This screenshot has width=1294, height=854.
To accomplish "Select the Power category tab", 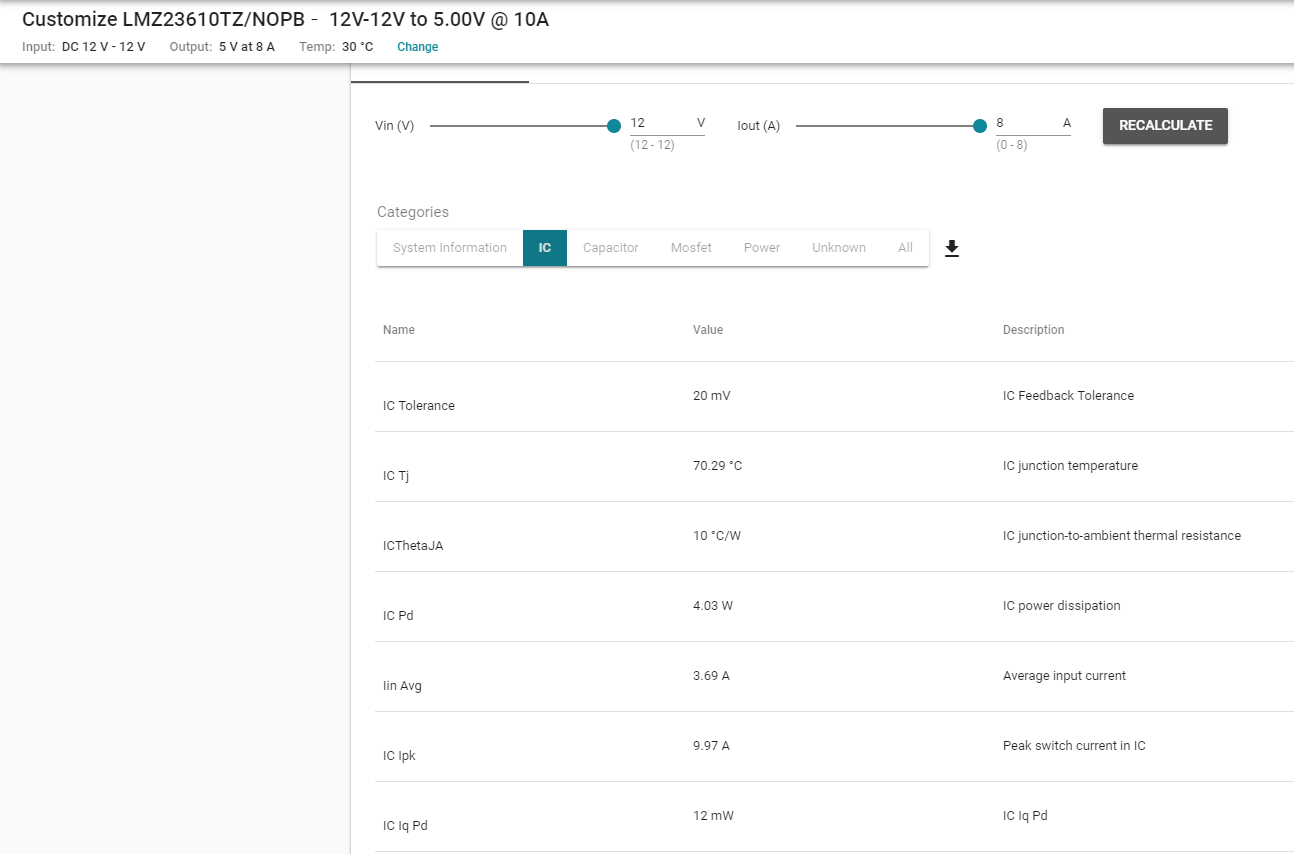I will [762, 248].
